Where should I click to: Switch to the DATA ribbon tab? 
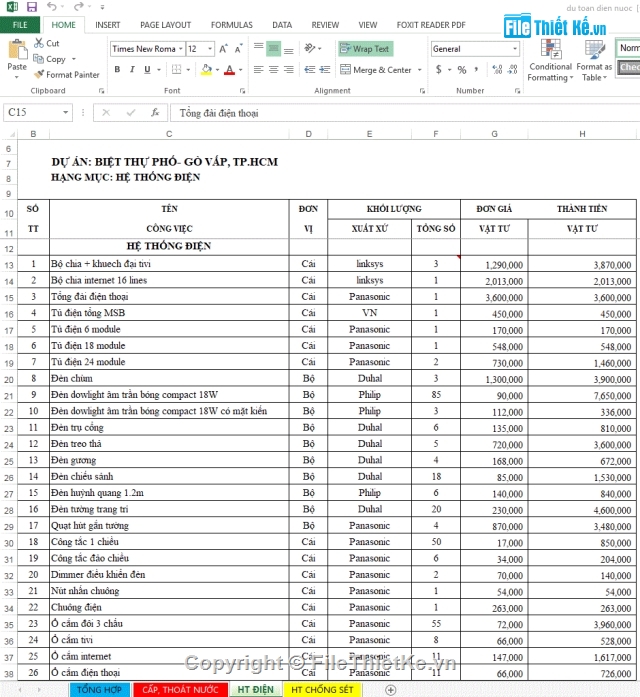[x=282, y=25]
